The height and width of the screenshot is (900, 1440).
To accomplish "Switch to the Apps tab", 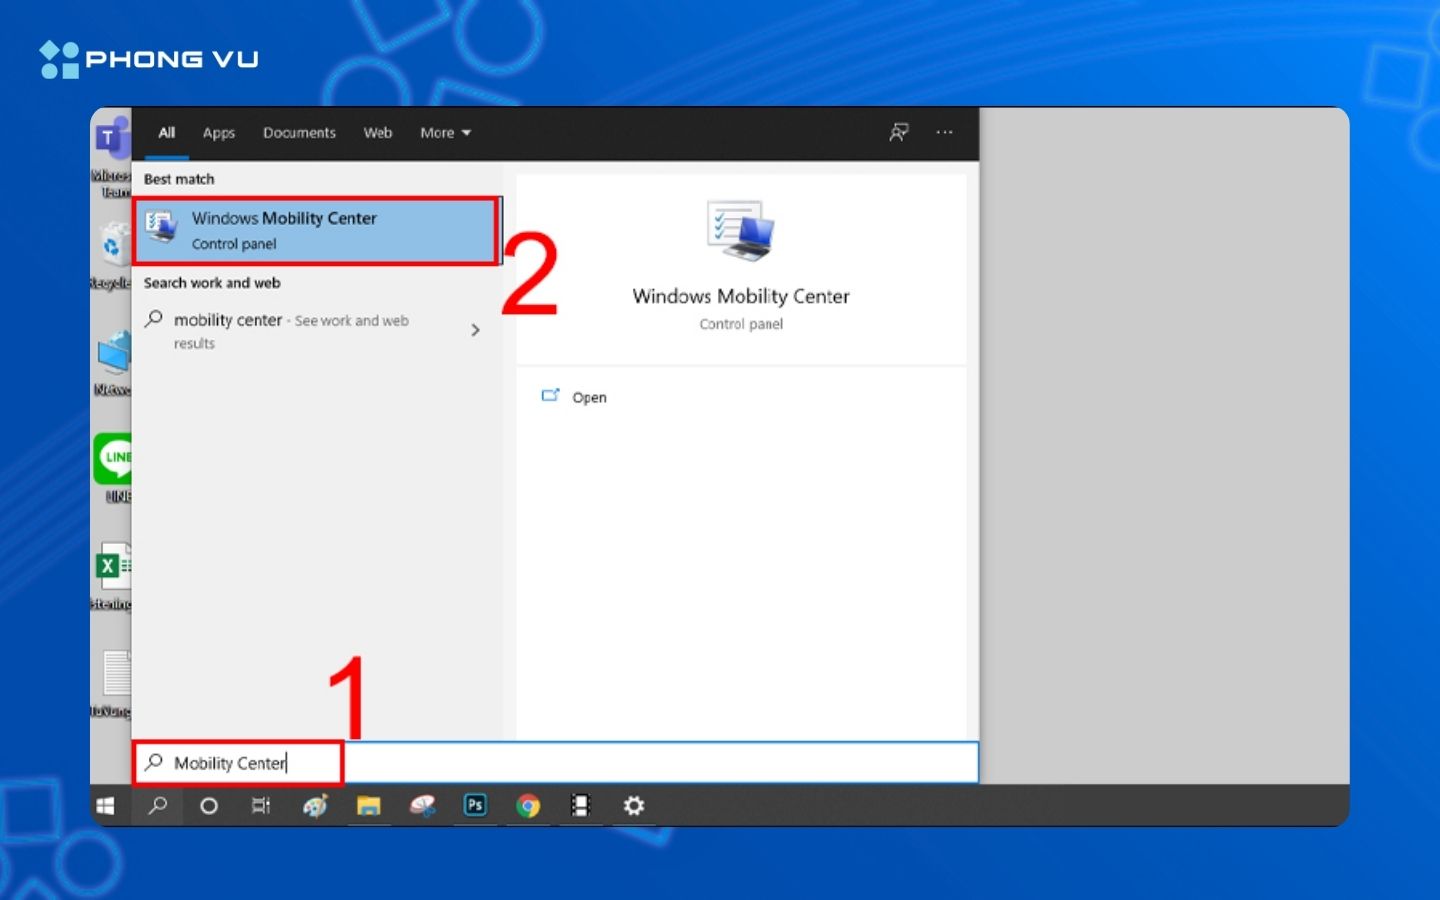I will pyautogui.click(x=218, y=132).
